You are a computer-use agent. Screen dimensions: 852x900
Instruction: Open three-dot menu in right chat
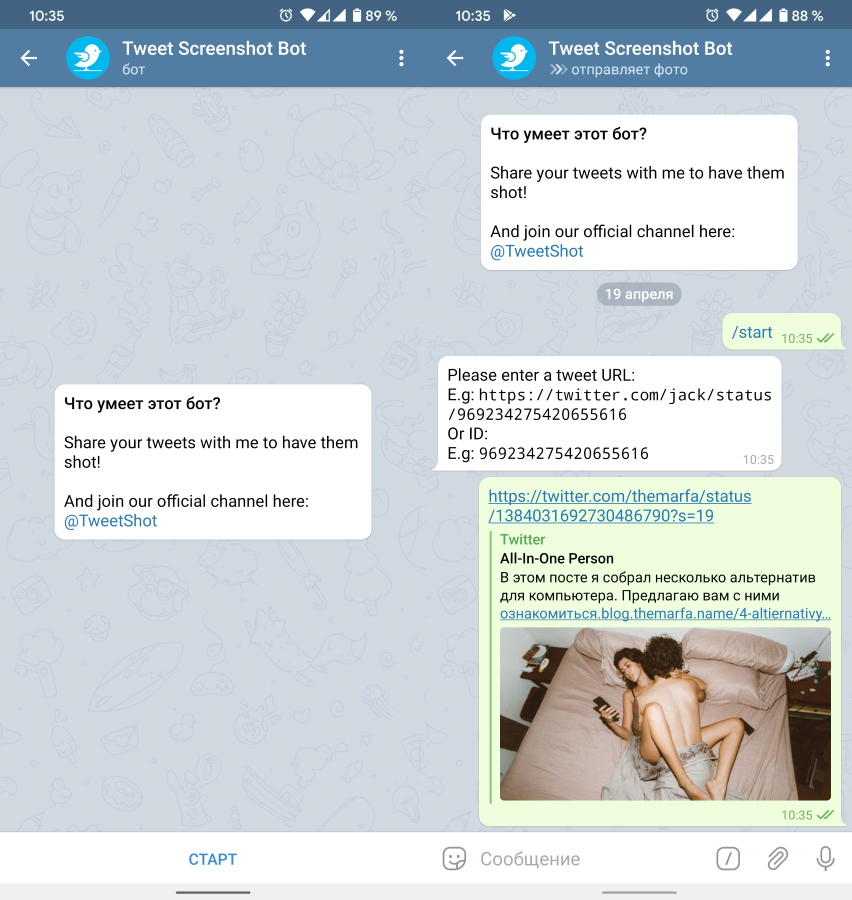(827, 57)
